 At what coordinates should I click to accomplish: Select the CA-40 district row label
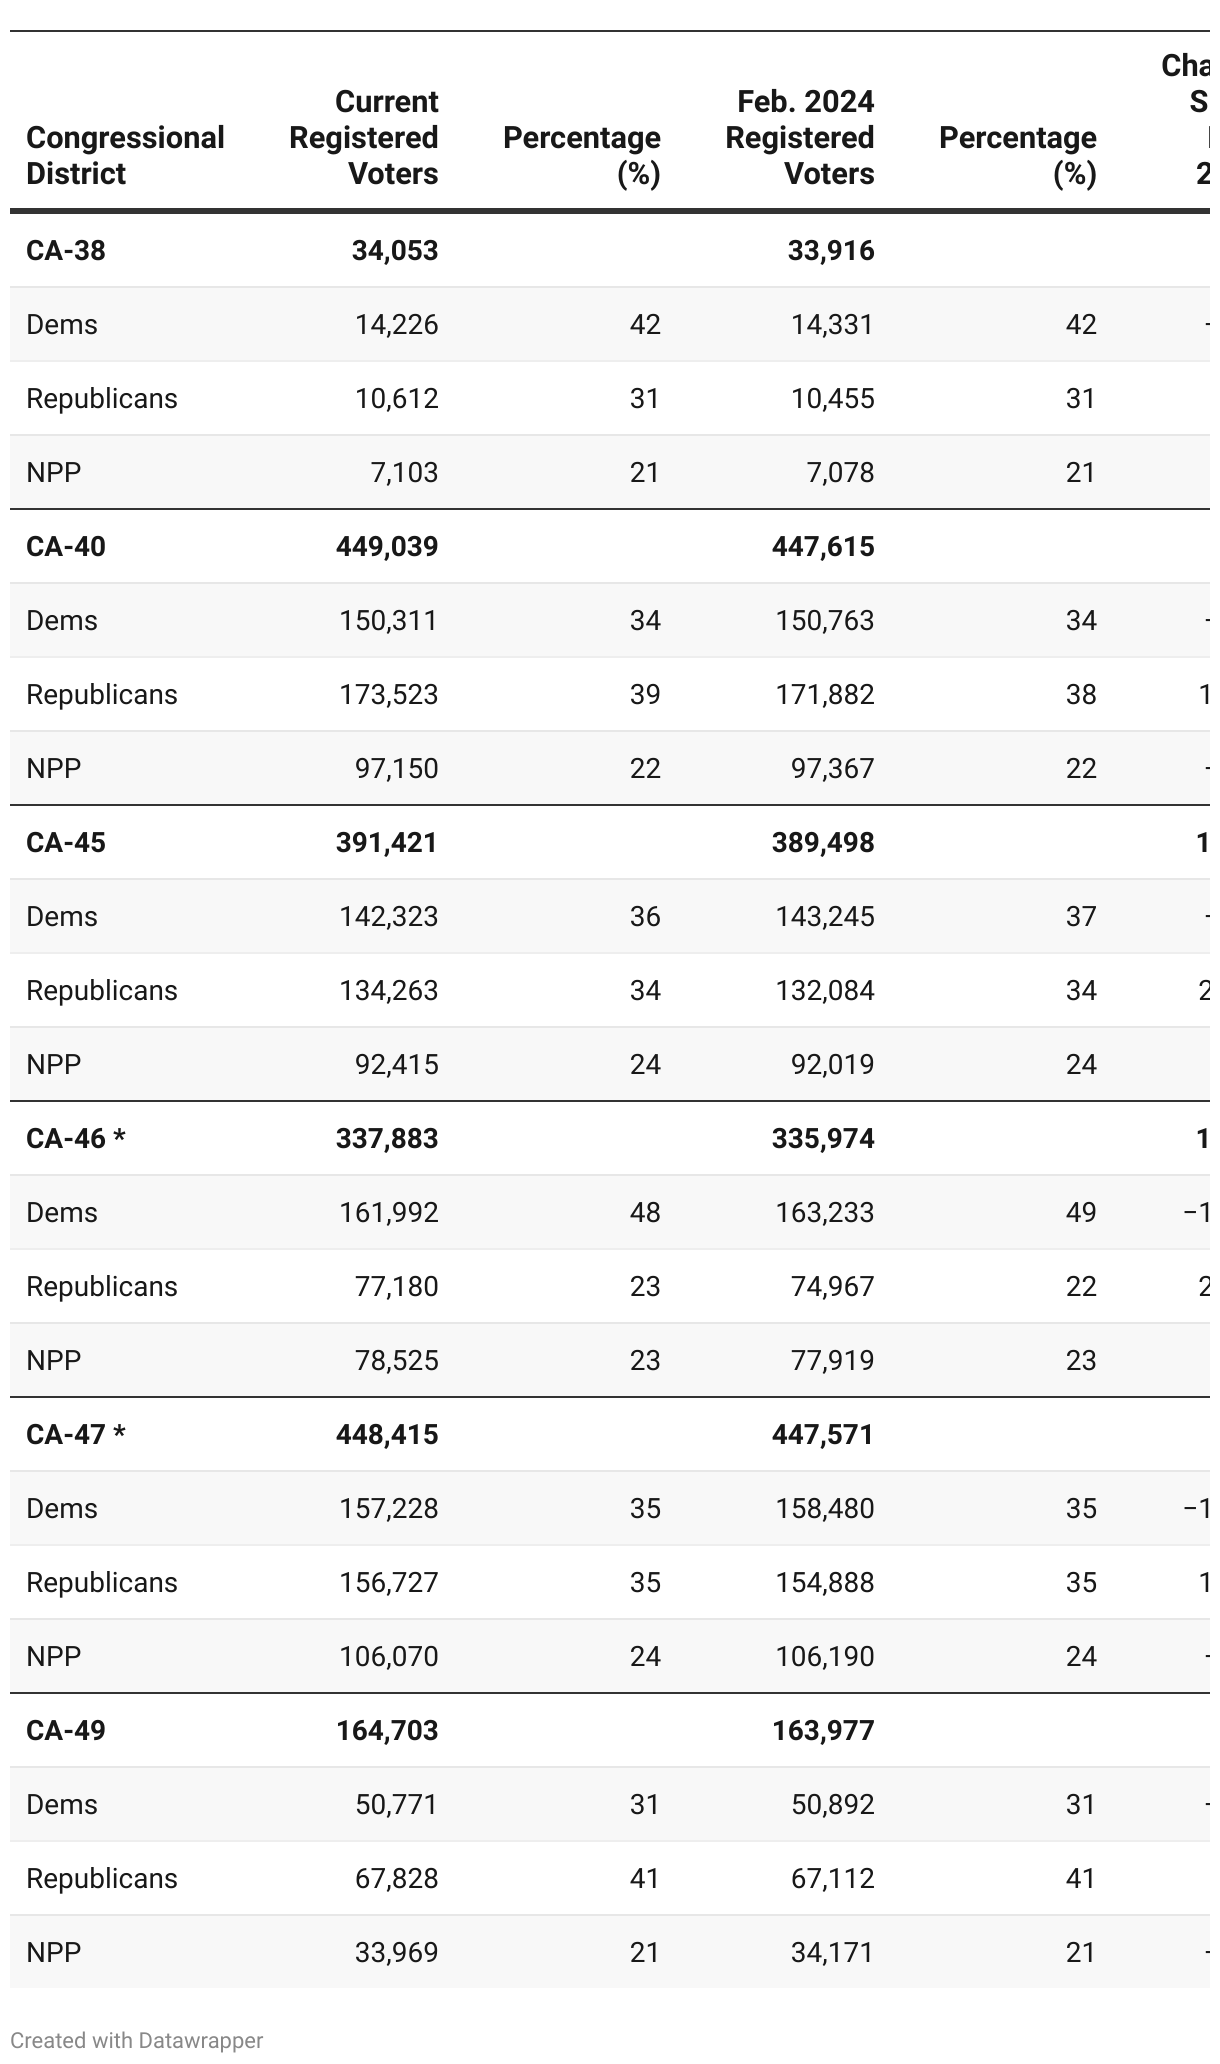(66, 546)
